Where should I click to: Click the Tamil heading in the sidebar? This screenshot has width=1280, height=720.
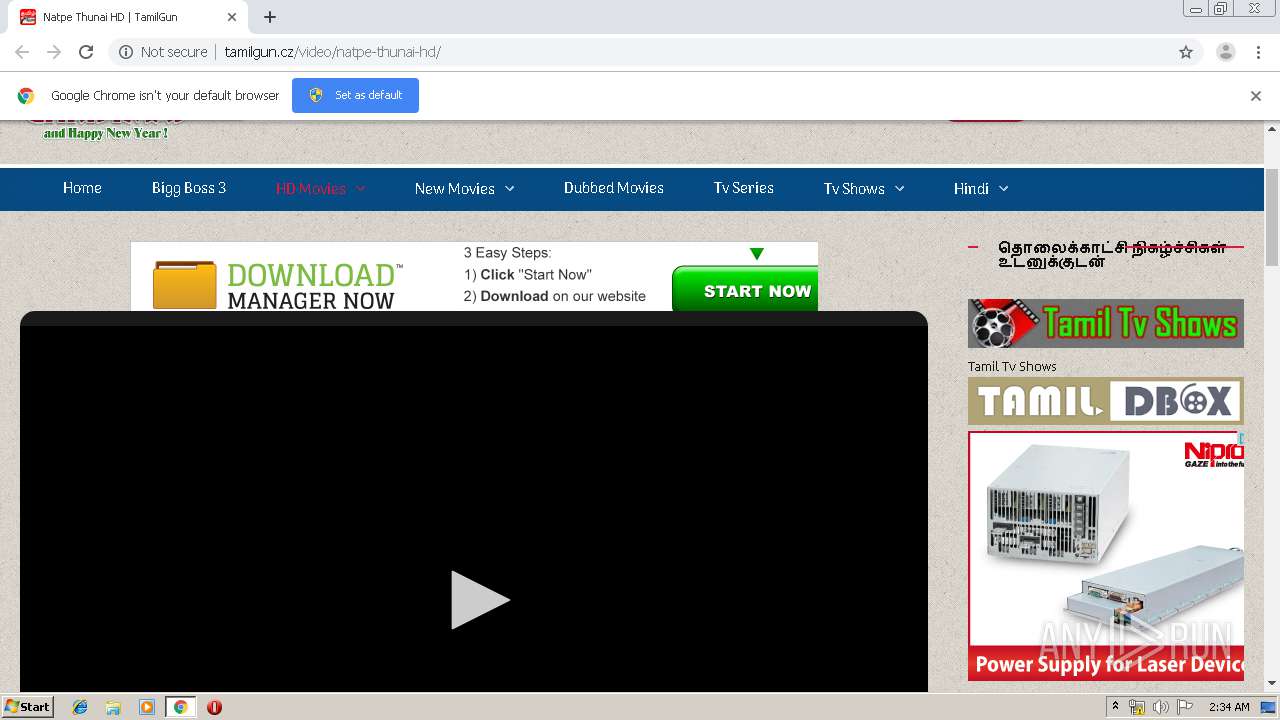click(1112, 255)
